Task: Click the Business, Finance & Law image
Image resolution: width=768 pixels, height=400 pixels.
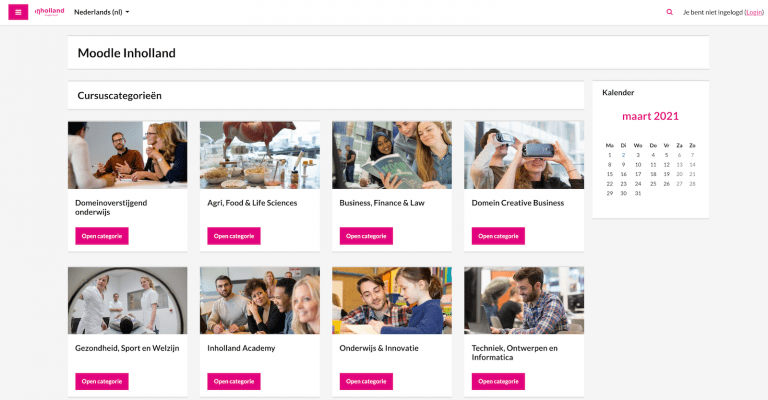Action: pyautogui.click(x=392, y=155)
